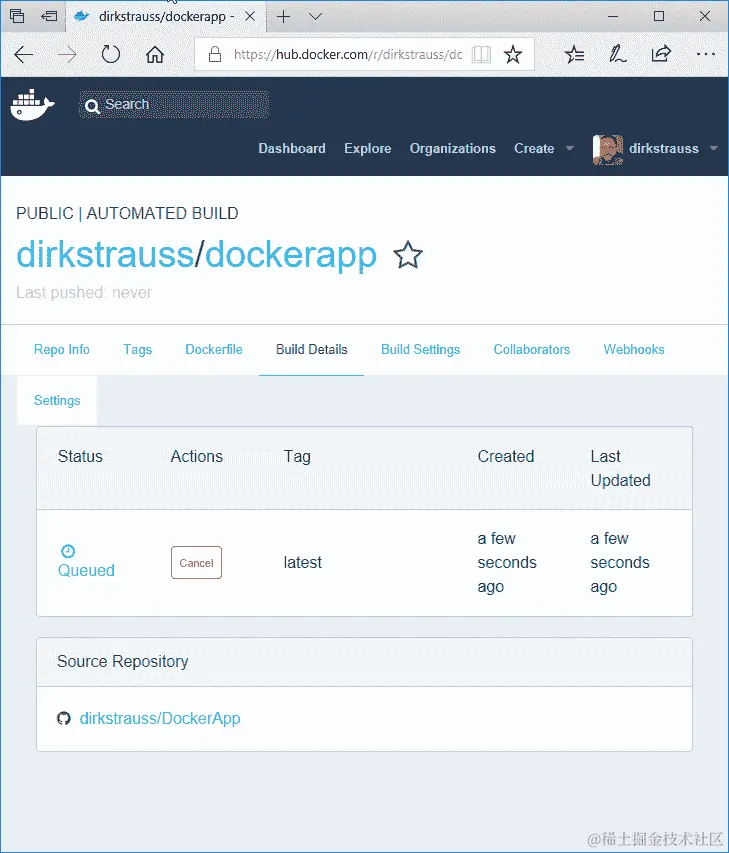Click the dirkstrauss user avatar
The image size is (729, 853).
pyautogui.click(x=608, y=150)
